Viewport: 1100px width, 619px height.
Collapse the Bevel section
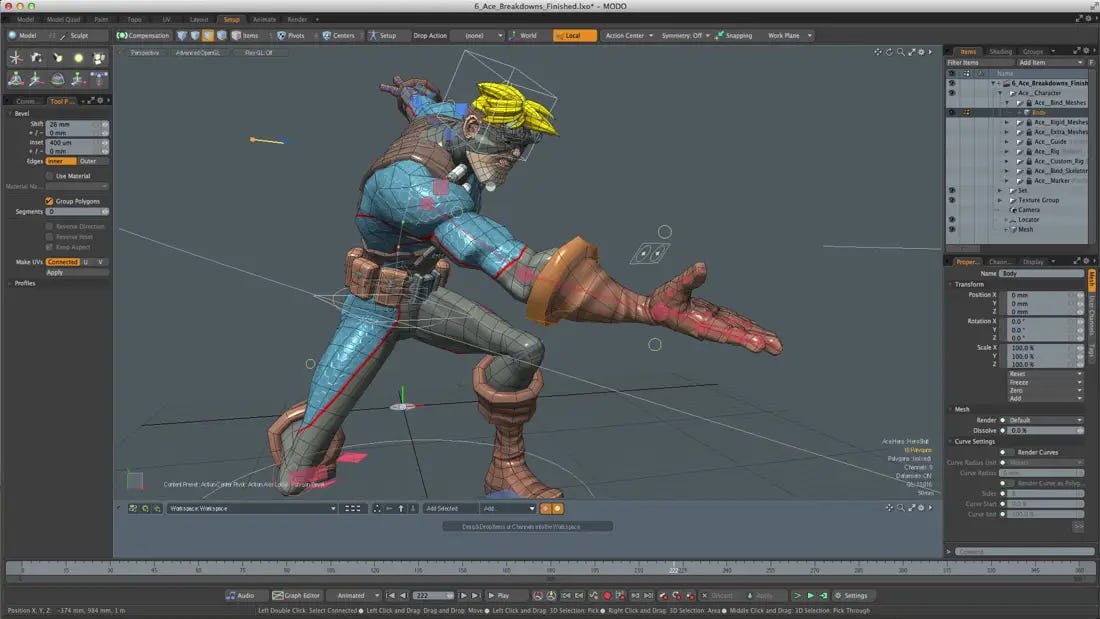click(10, 114)
